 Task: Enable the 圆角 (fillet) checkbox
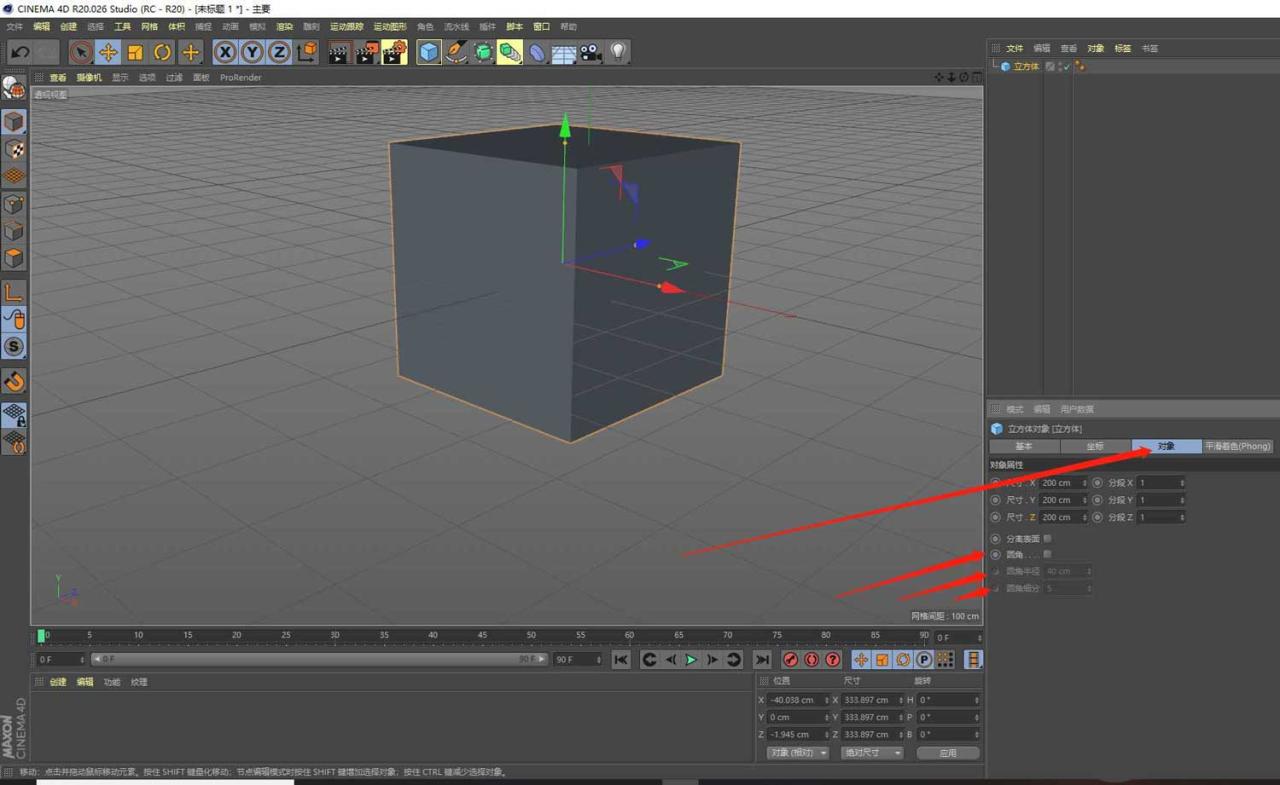(x=1047, y=554)
